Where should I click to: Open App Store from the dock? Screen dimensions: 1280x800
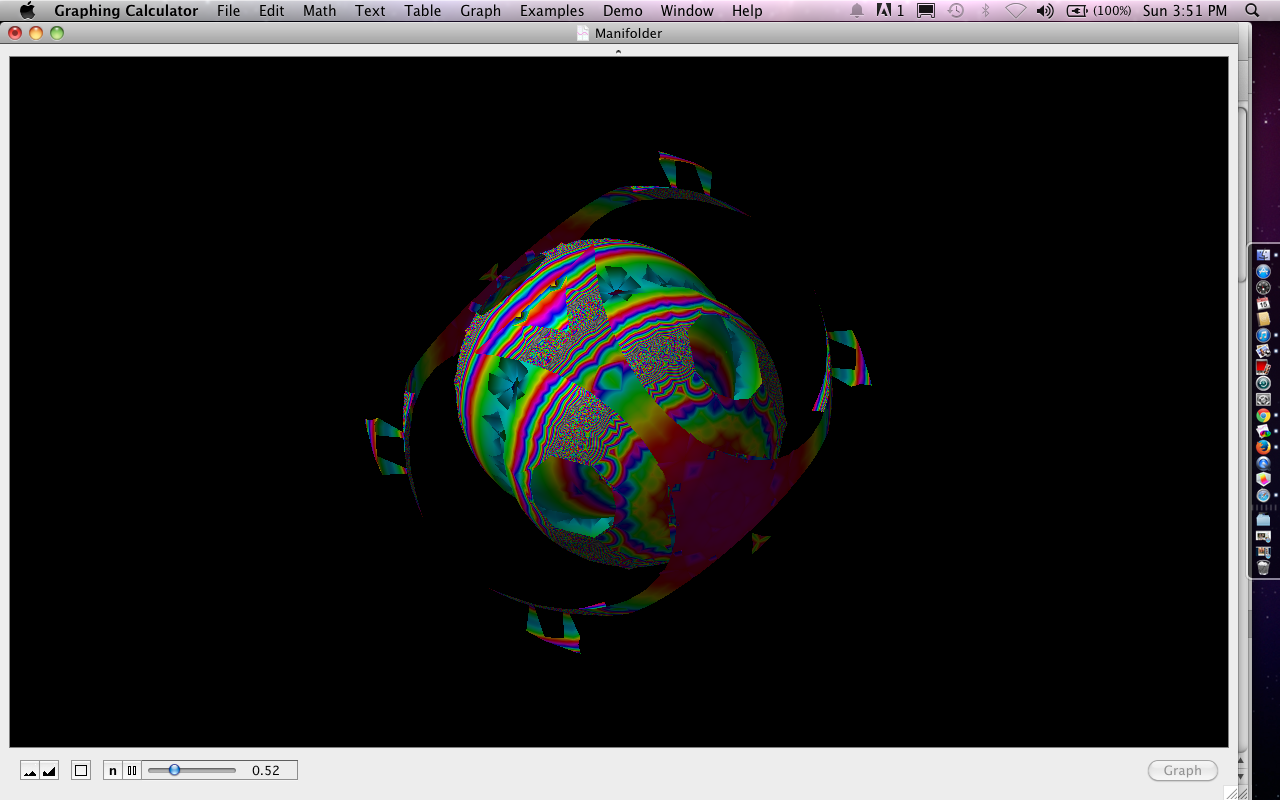tap(1263, 271)
